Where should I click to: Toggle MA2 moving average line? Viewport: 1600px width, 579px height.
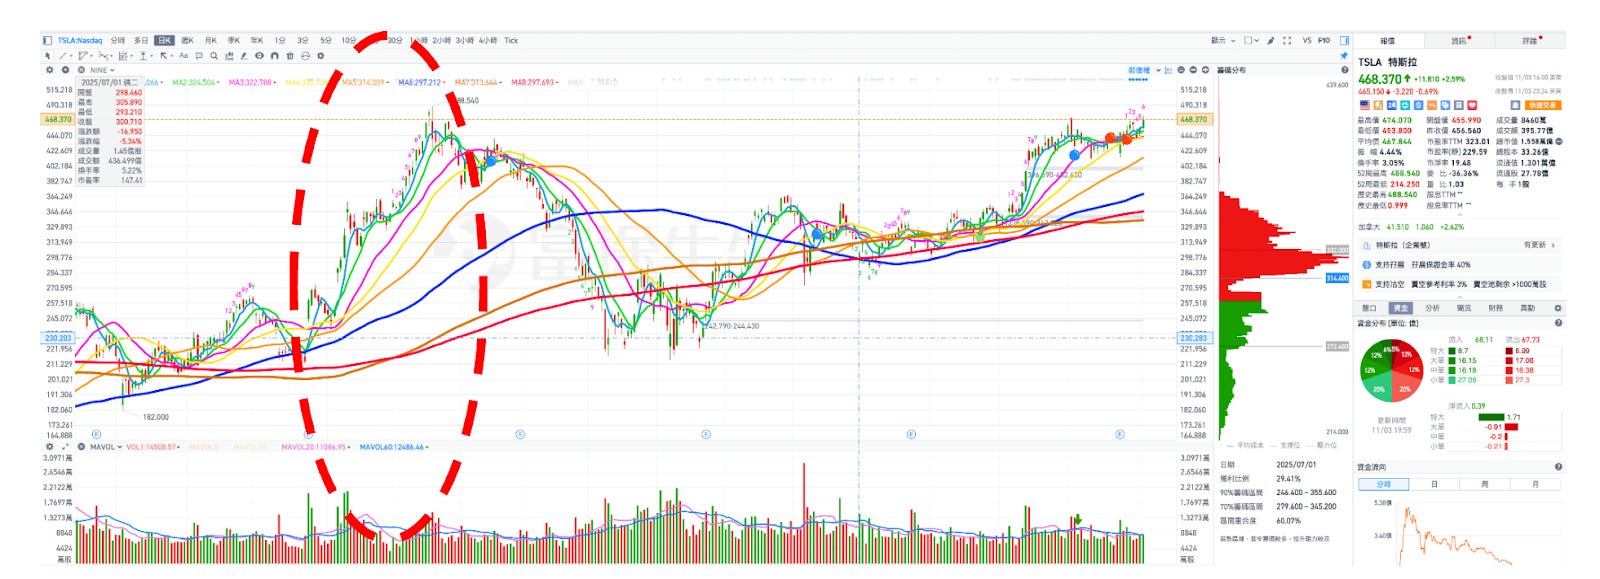(x=196, y=82)
